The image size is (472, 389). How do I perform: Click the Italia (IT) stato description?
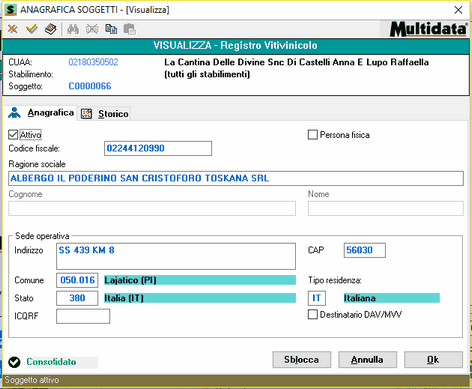(200, 298)
